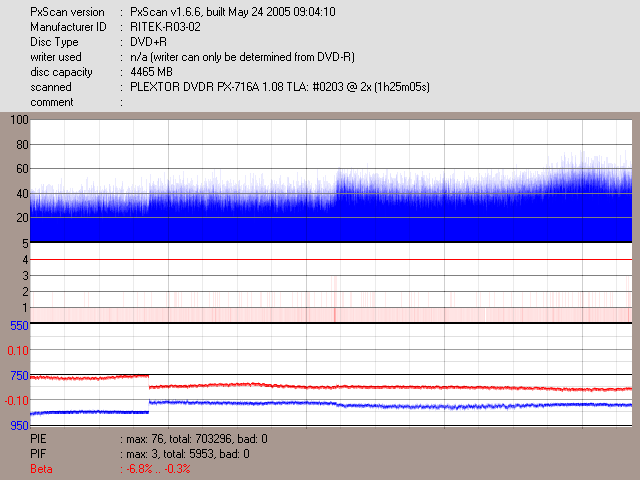Select the 'n/a (writer can only be determined from DVD-R)' text
Image resolution: width=640 pixels, height=480 pixels.
(x=242, y=57)
